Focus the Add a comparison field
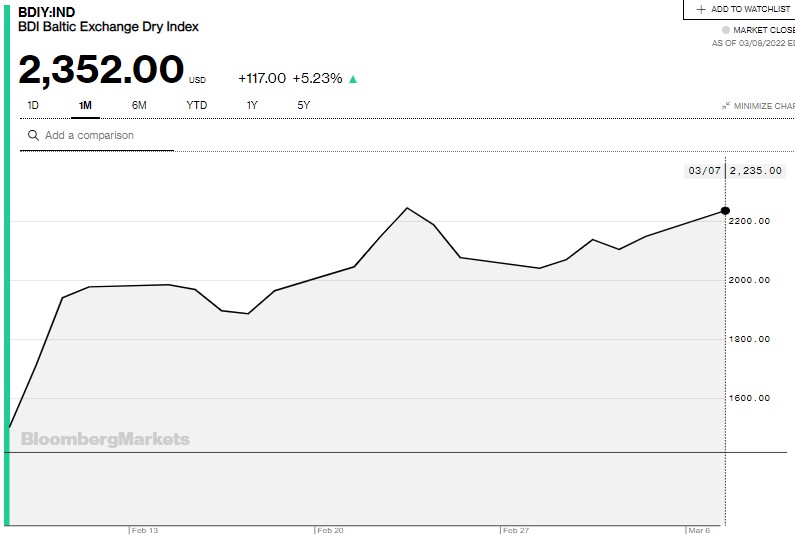795x539 pixels. click(x=100, y=135)
